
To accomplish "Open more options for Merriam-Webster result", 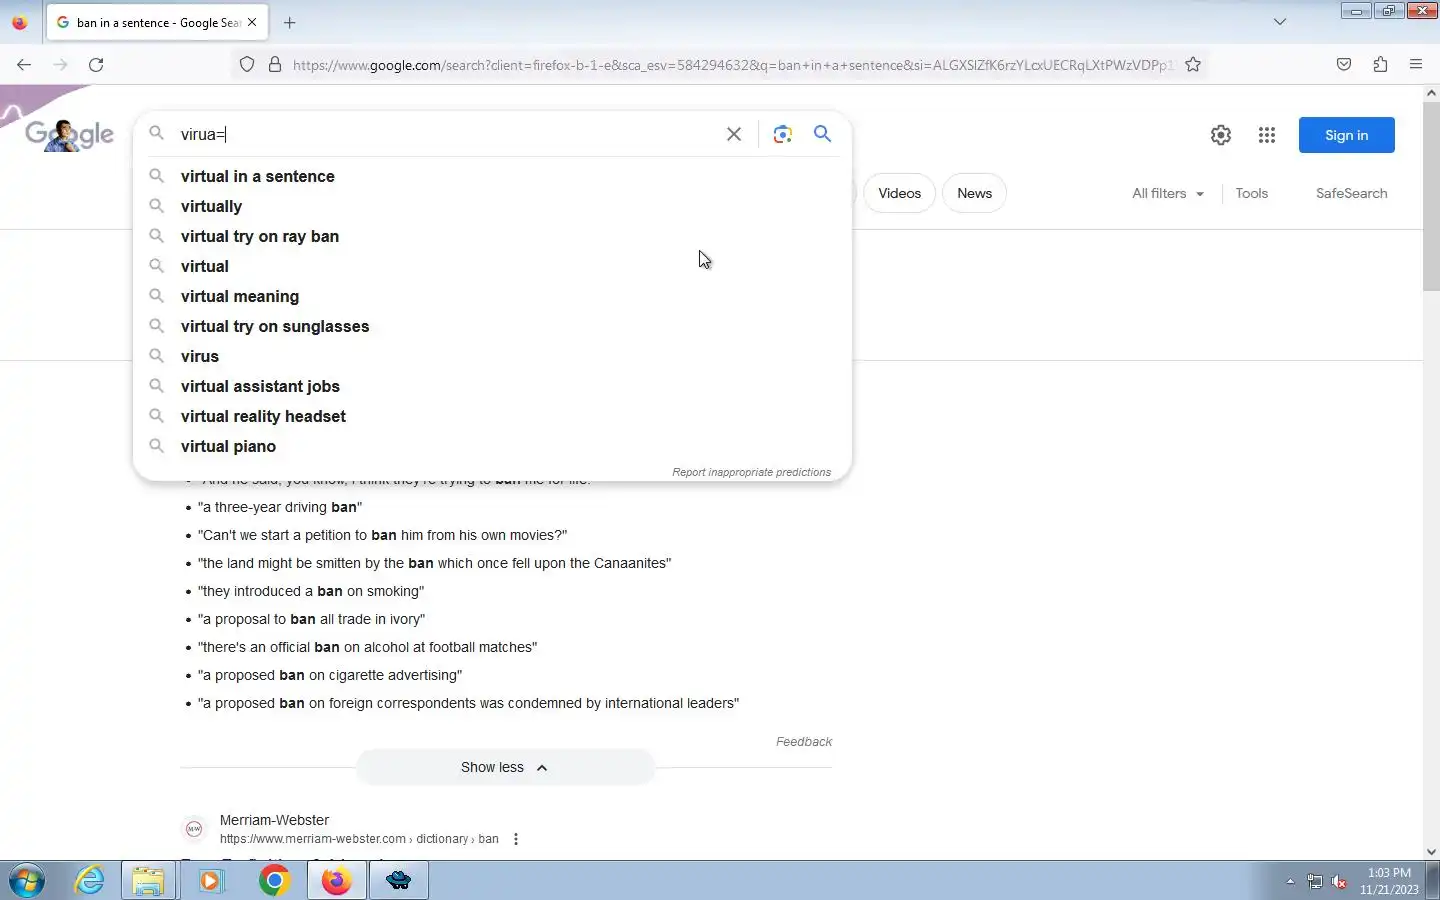I will 516,839.
